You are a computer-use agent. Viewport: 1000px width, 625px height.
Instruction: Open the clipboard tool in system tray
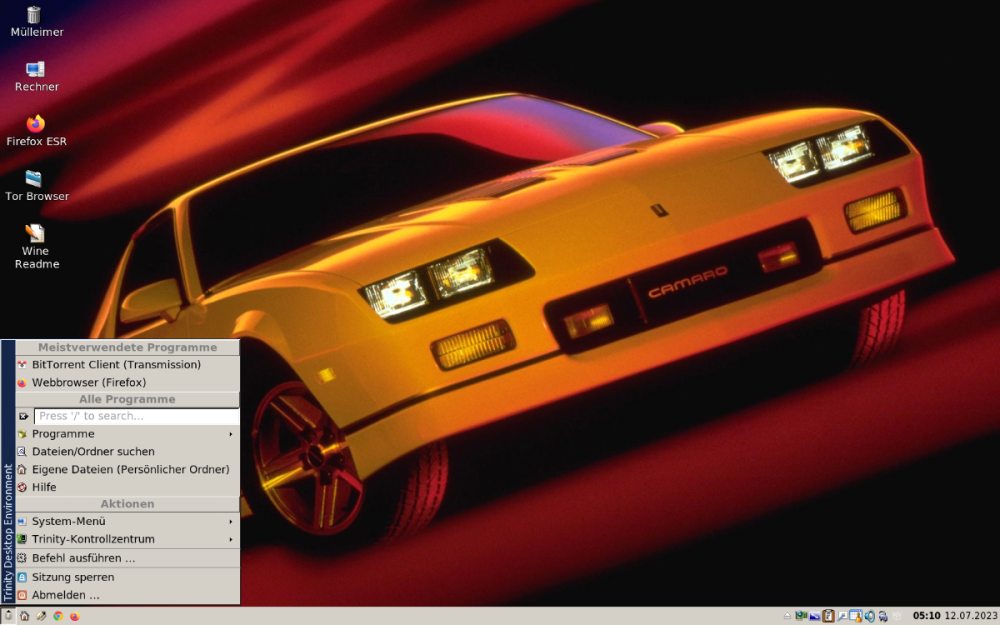[828, 616]
